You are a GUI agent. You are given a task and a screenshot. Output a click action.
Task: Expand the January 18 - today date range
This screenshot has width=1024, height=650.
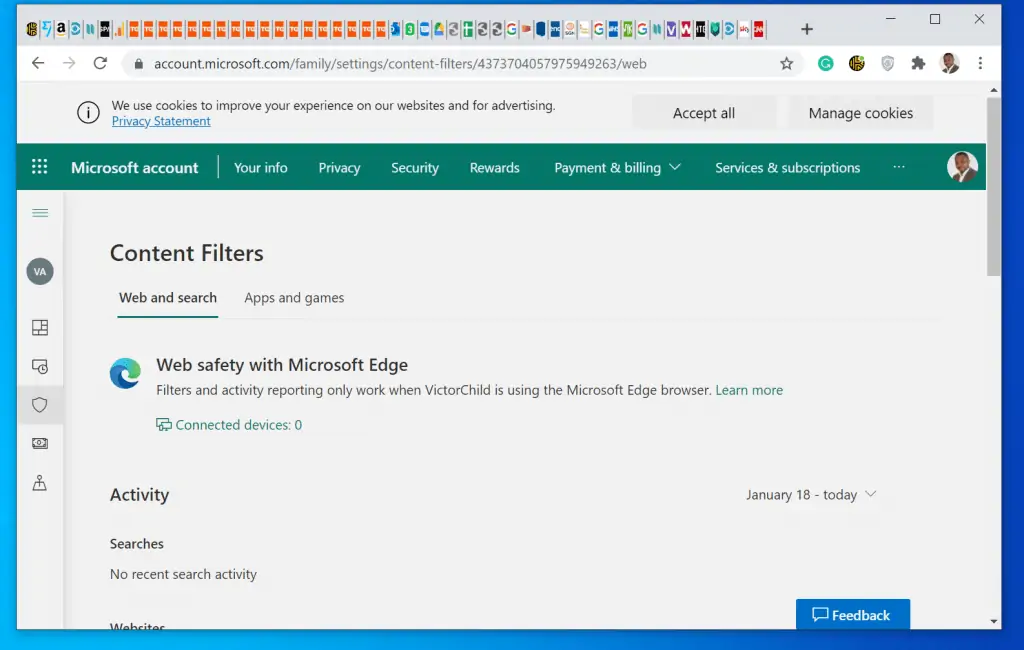pos(811,495)
